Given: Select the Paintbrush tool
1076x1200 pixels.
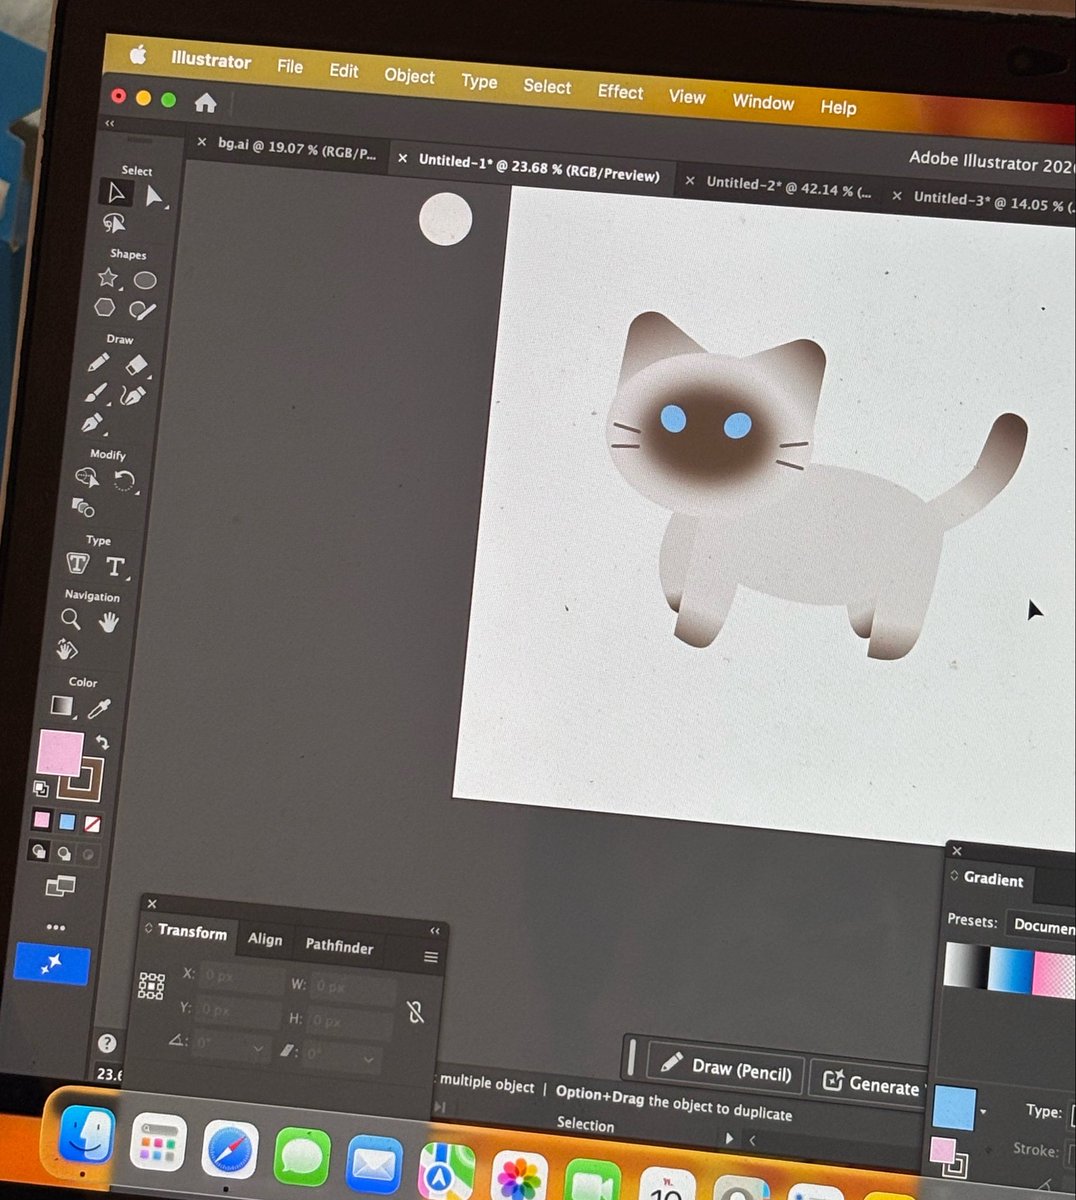Looking at the screenshot, I should point(96,393).
